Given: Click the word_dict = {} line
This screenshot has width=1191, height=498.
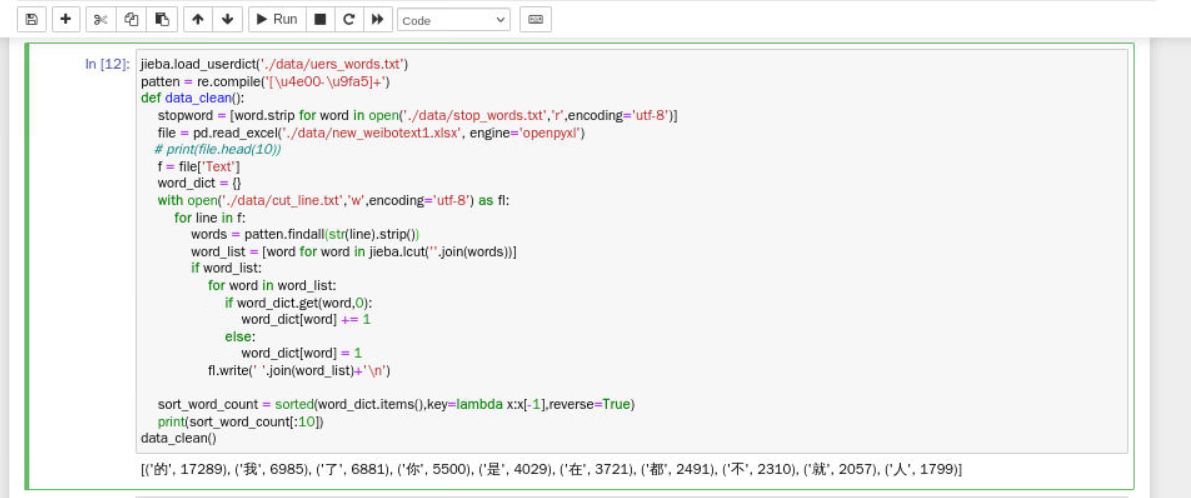Looking at the screenshot, I should coord(199,183).
